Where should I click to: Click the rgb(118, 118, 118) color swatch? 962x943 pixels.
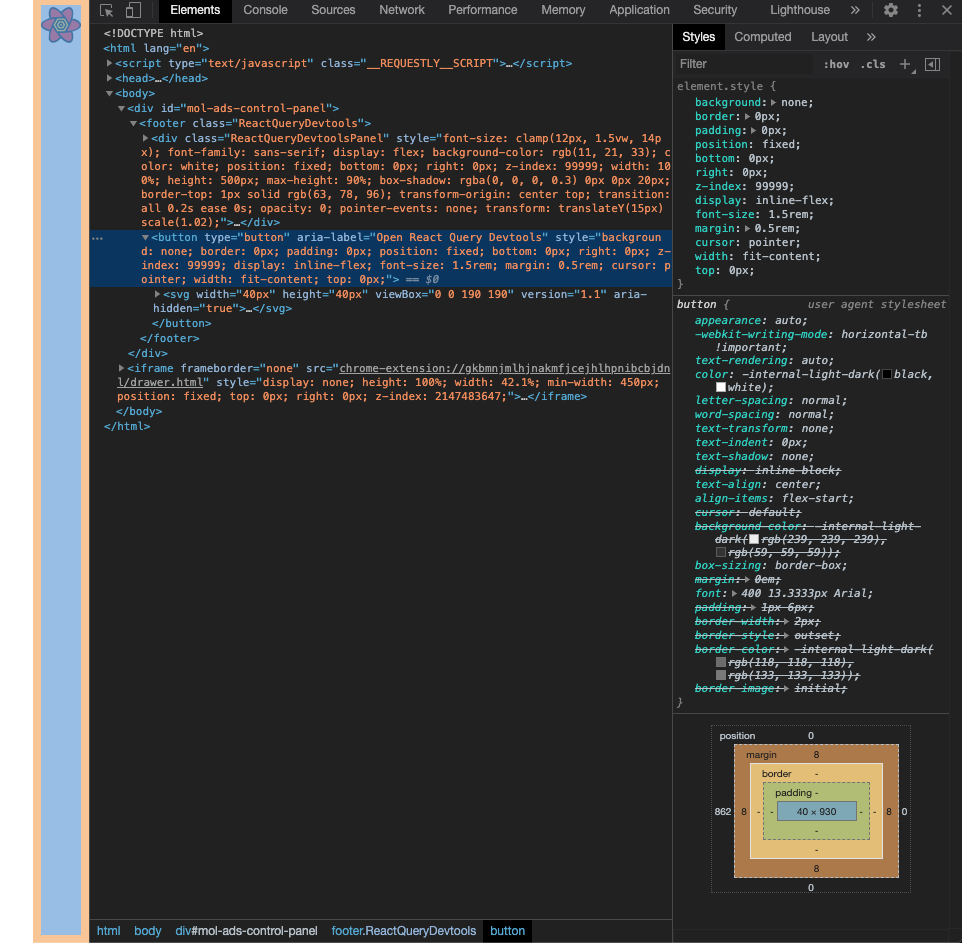tap(721, 662)
